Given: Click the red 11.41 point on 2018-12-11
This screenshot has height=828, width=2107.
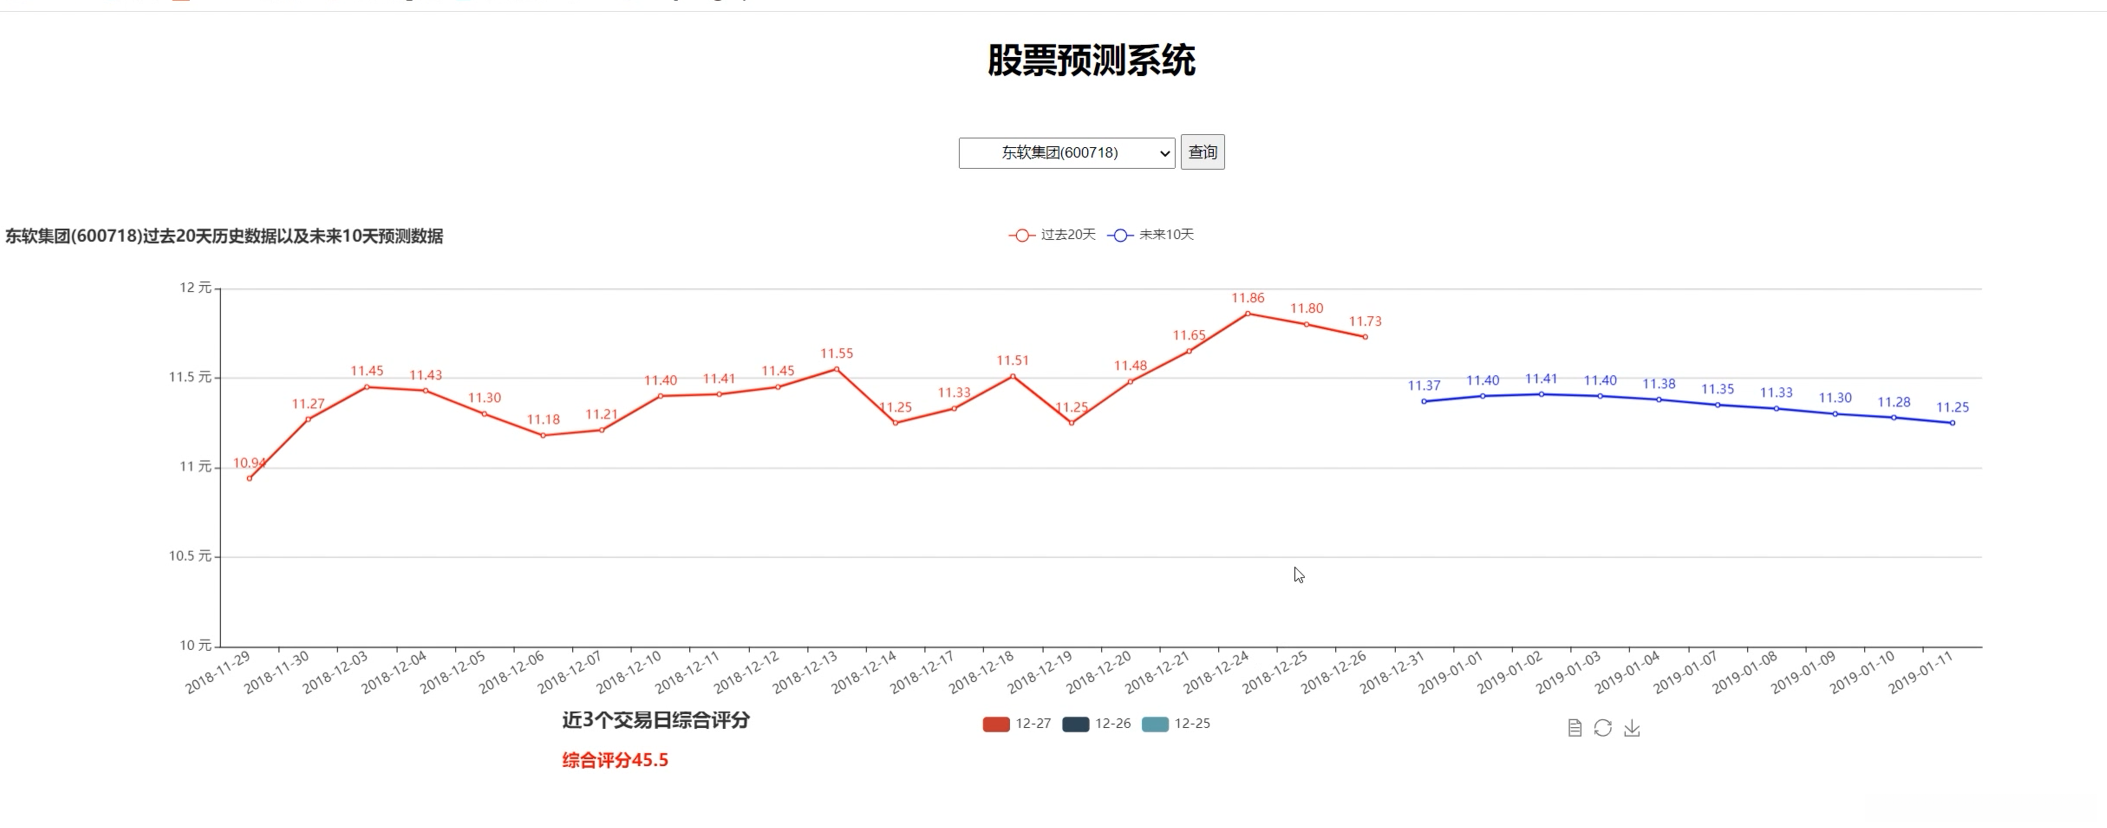Looking at the screenshot, I should pyautogui.click(x=719, y=394).
